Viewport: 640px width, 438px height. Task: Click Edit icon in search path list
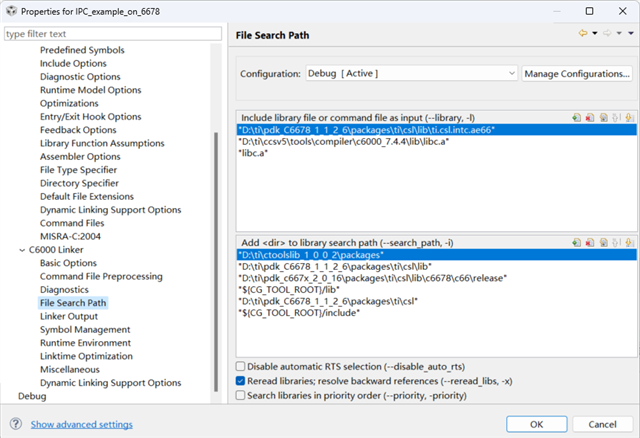pos(603,243)
